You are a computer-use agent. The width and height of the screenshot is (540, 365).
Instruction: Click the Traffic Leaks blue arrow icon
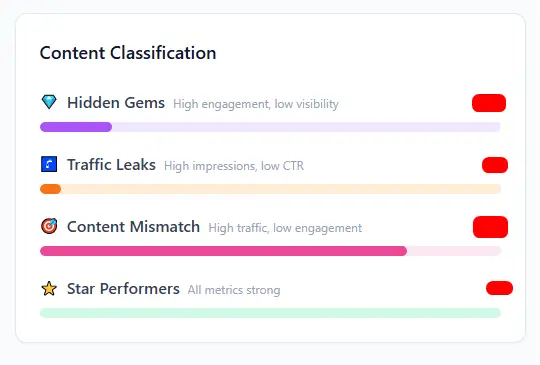pyautogui.click(x=49, y=164)
